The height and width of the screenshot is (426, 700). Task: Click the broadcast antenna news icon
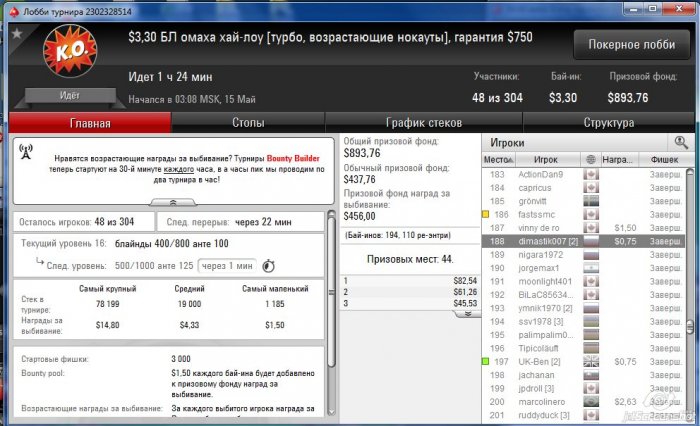coord(26,151)
